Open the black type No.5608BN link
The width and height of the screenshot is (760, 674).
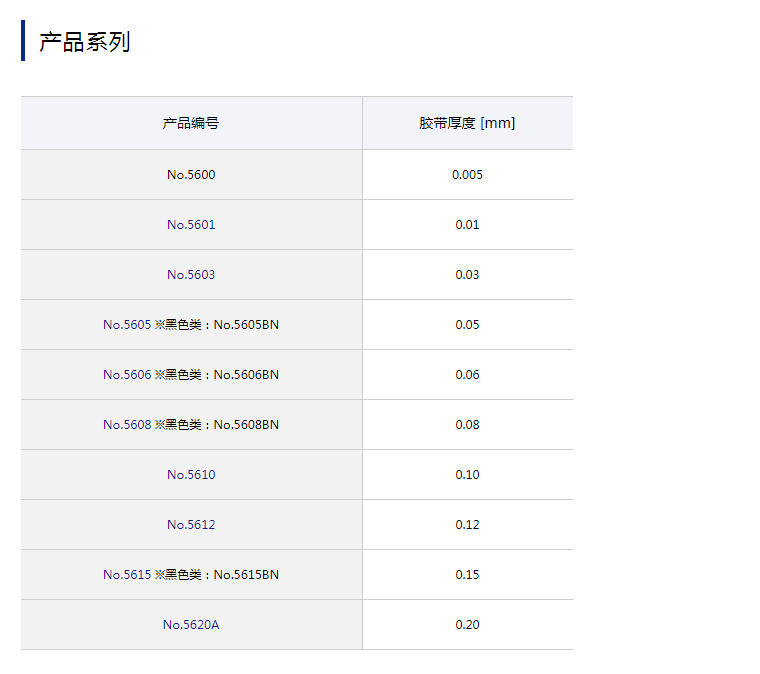coord(246,425)
